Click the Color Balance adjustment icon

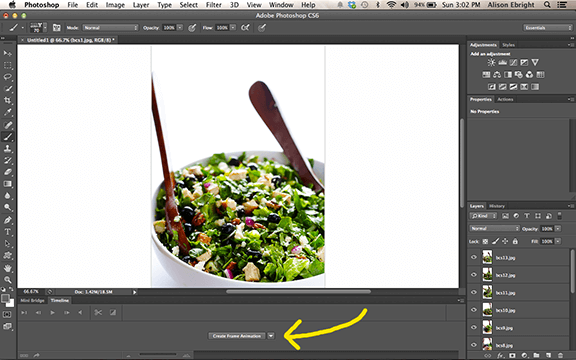pyautogui.click(x=497, y=75)
